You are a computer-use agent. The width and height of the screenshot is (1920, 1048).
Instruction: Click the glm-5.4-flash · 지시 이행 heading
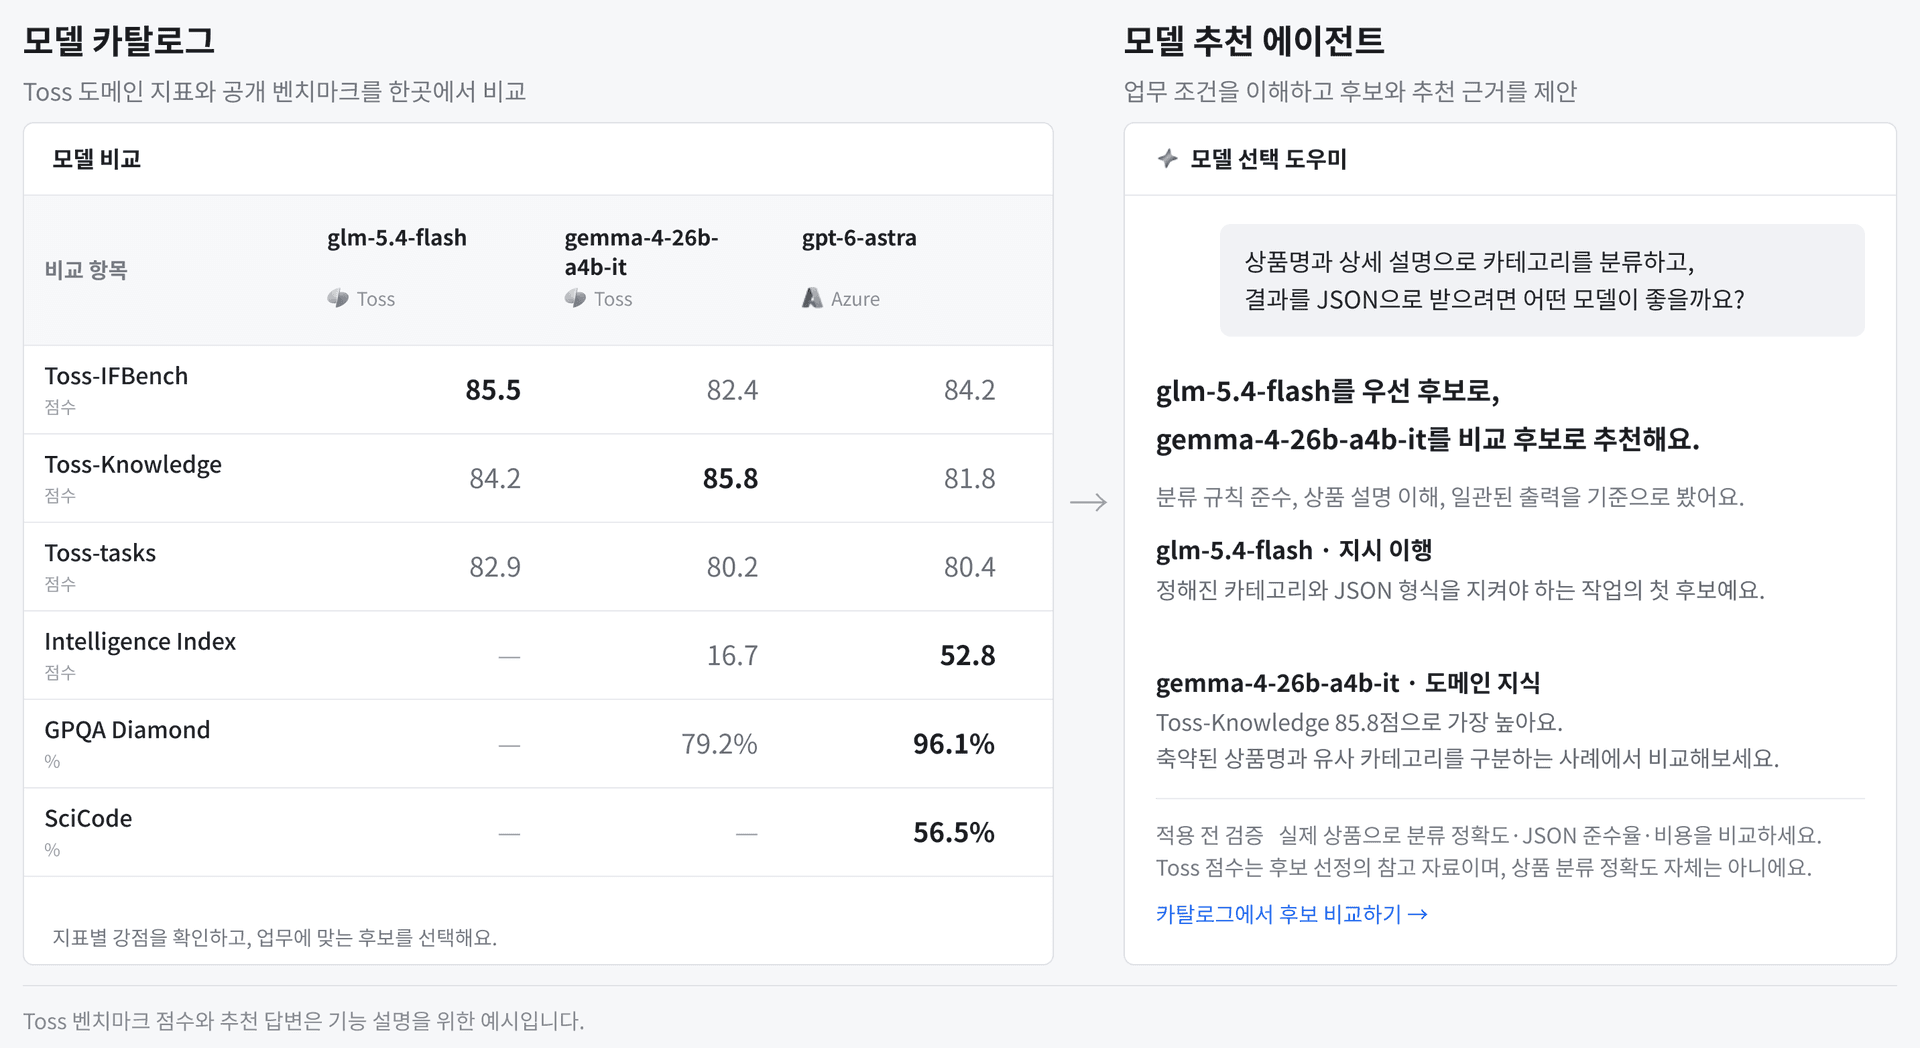pyautogui.click(x=1294, y=550)
